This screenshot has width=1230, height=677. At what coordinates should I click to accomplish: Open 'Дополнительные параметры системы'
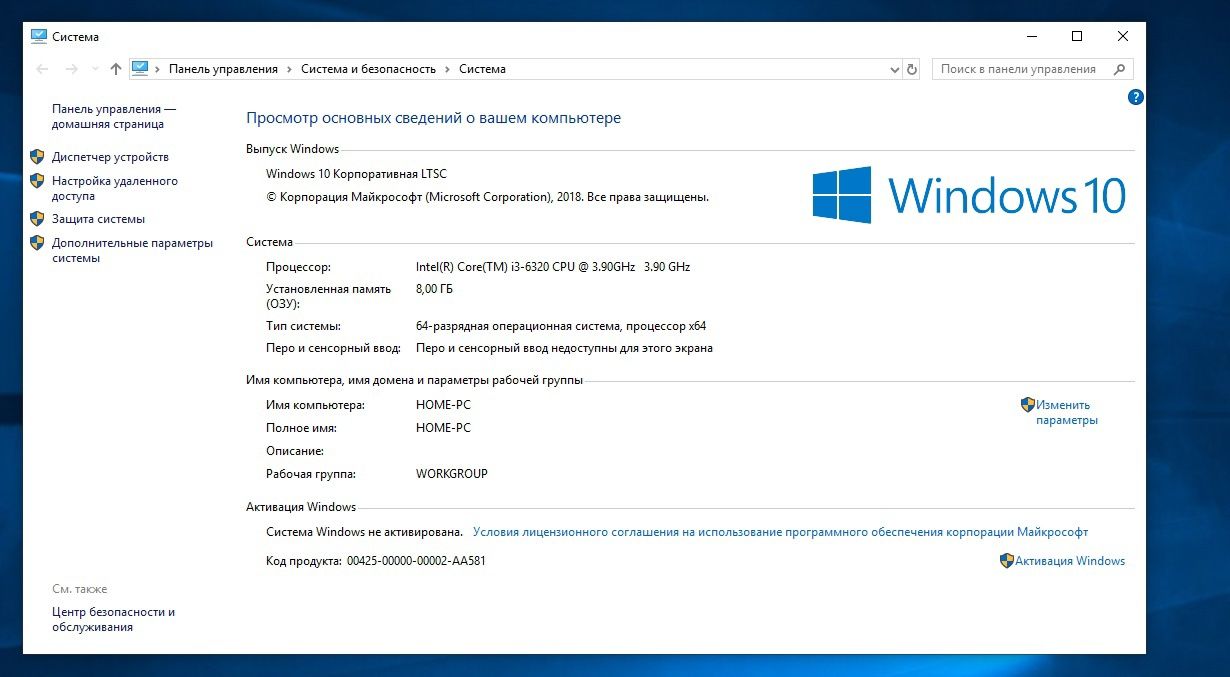point(133,250)
